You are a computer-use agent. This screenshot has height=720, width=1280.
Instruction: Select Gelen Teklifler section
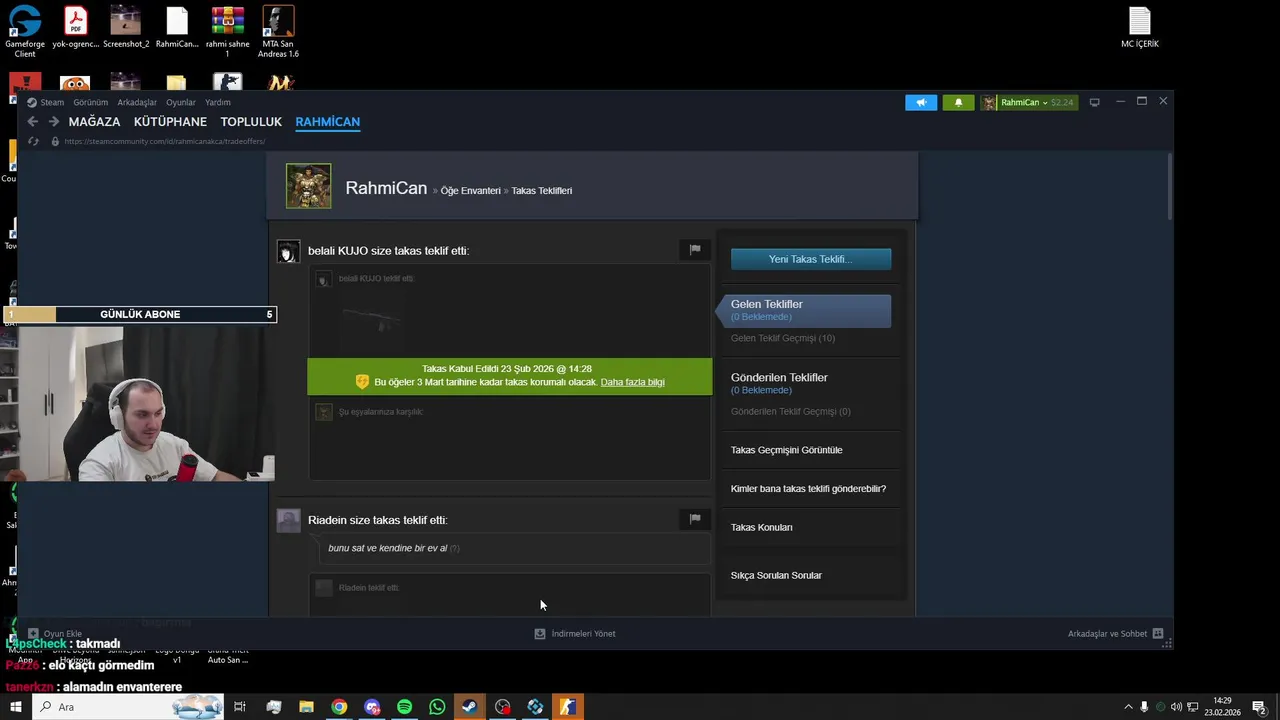808,310
